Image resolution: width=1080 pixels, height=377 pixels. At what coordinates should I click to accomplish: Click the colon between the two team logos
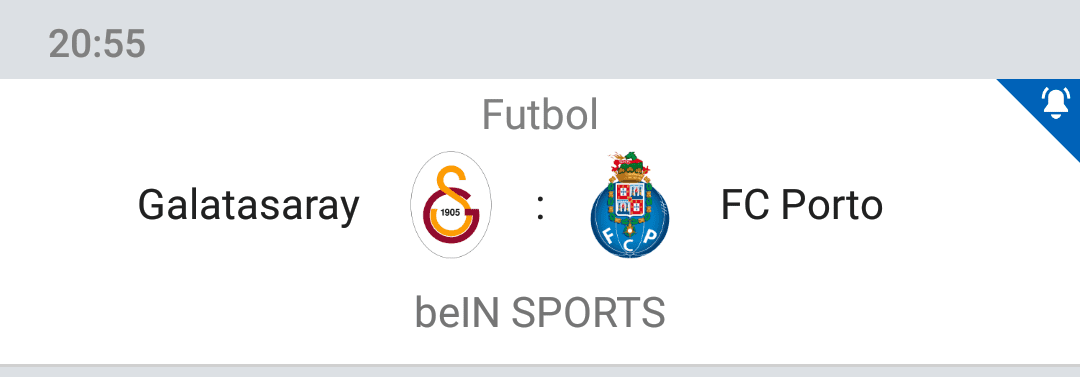click(541, 207)
